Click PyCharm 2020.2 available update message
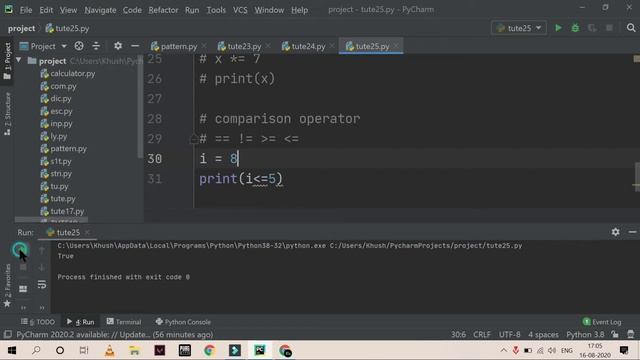This screenshot has width=640, height=360. pyautogui.click(x=114, y=334)
